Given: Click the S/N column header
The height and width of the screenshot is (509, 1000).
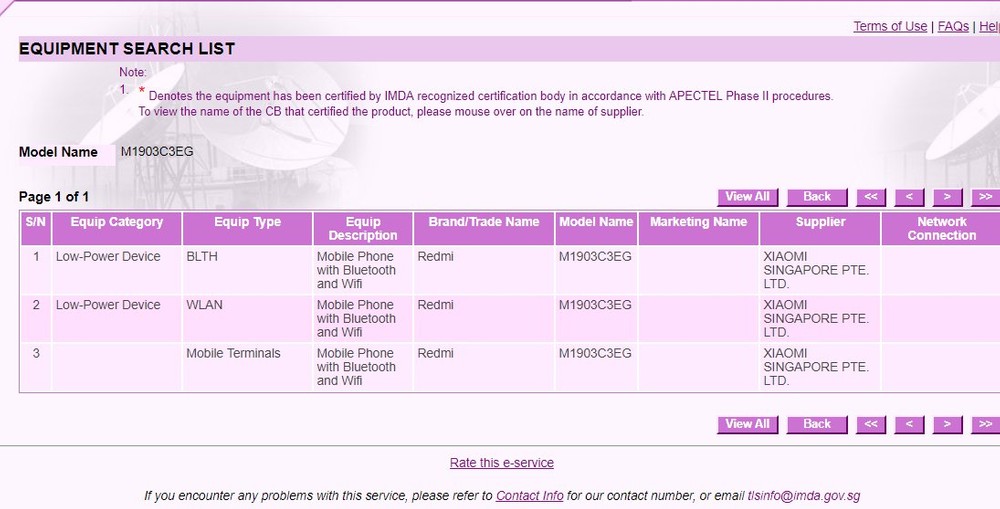Looking at the screenshot, I should (x=36, y=228).
